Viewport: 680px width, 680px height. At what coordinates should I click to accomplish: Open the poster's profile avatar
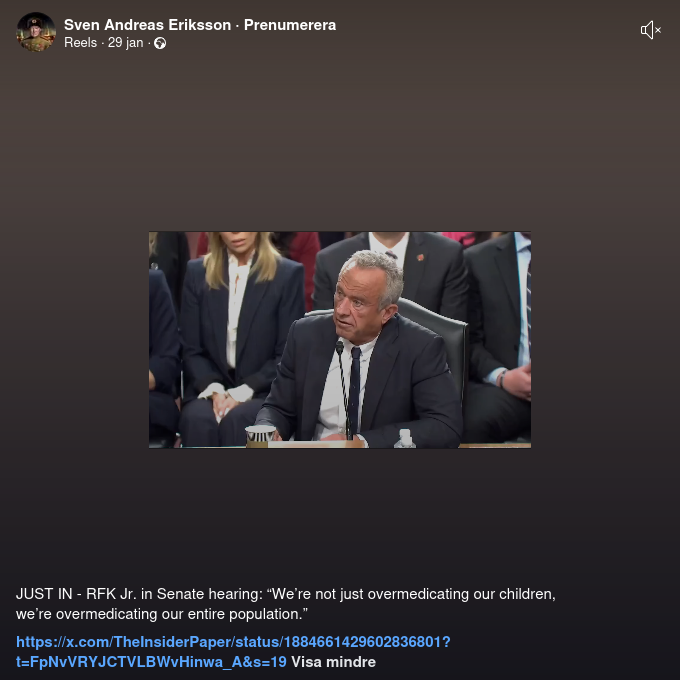[x=36, y=32]
